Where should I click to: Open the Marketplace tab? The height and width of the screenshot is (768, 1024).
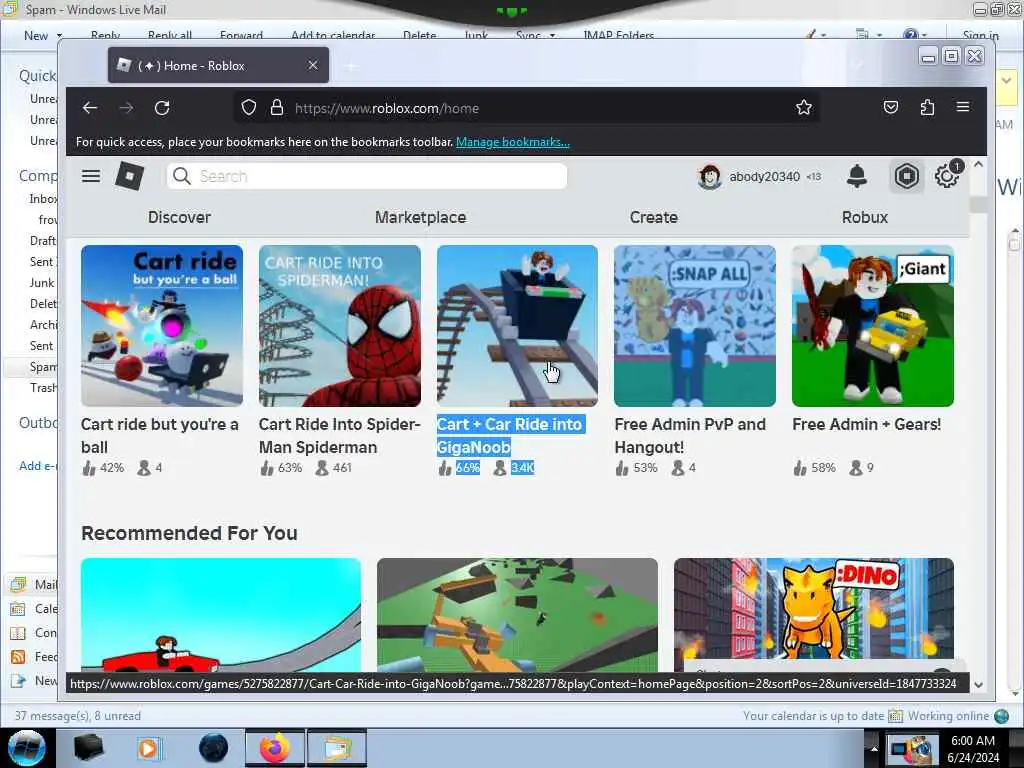tap(421, 217)
